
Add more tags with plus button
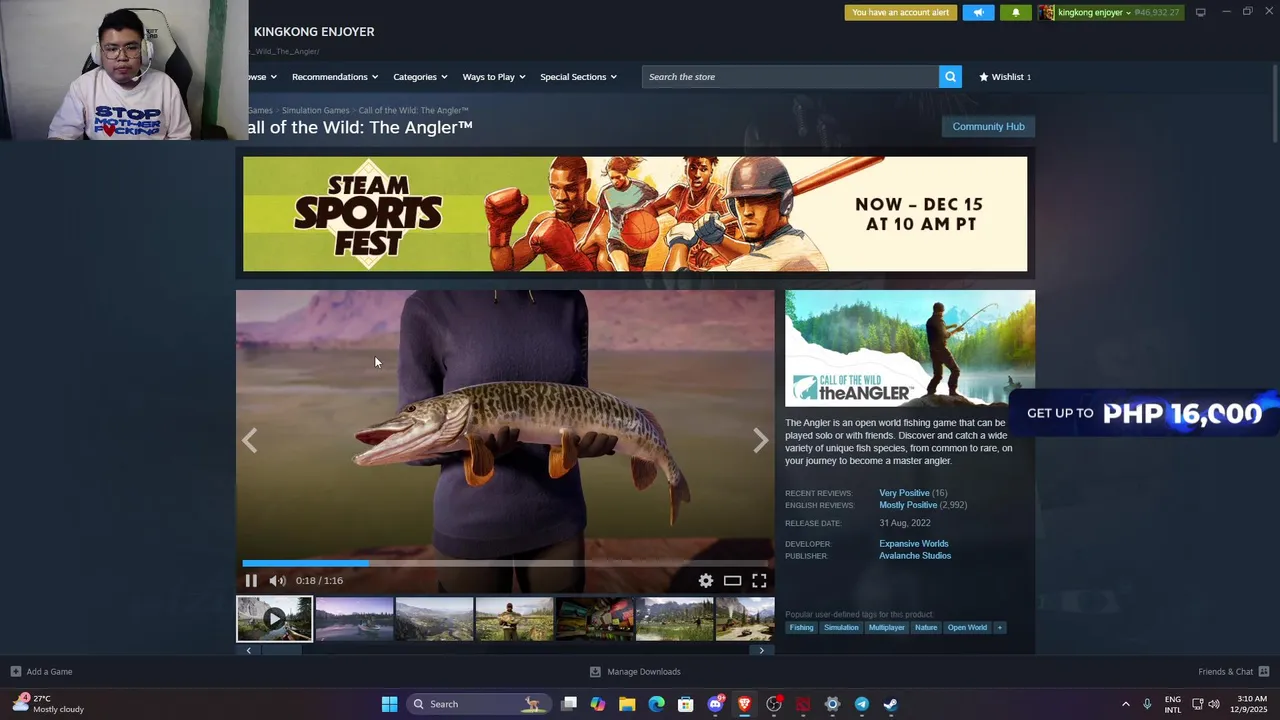point(999,628)
